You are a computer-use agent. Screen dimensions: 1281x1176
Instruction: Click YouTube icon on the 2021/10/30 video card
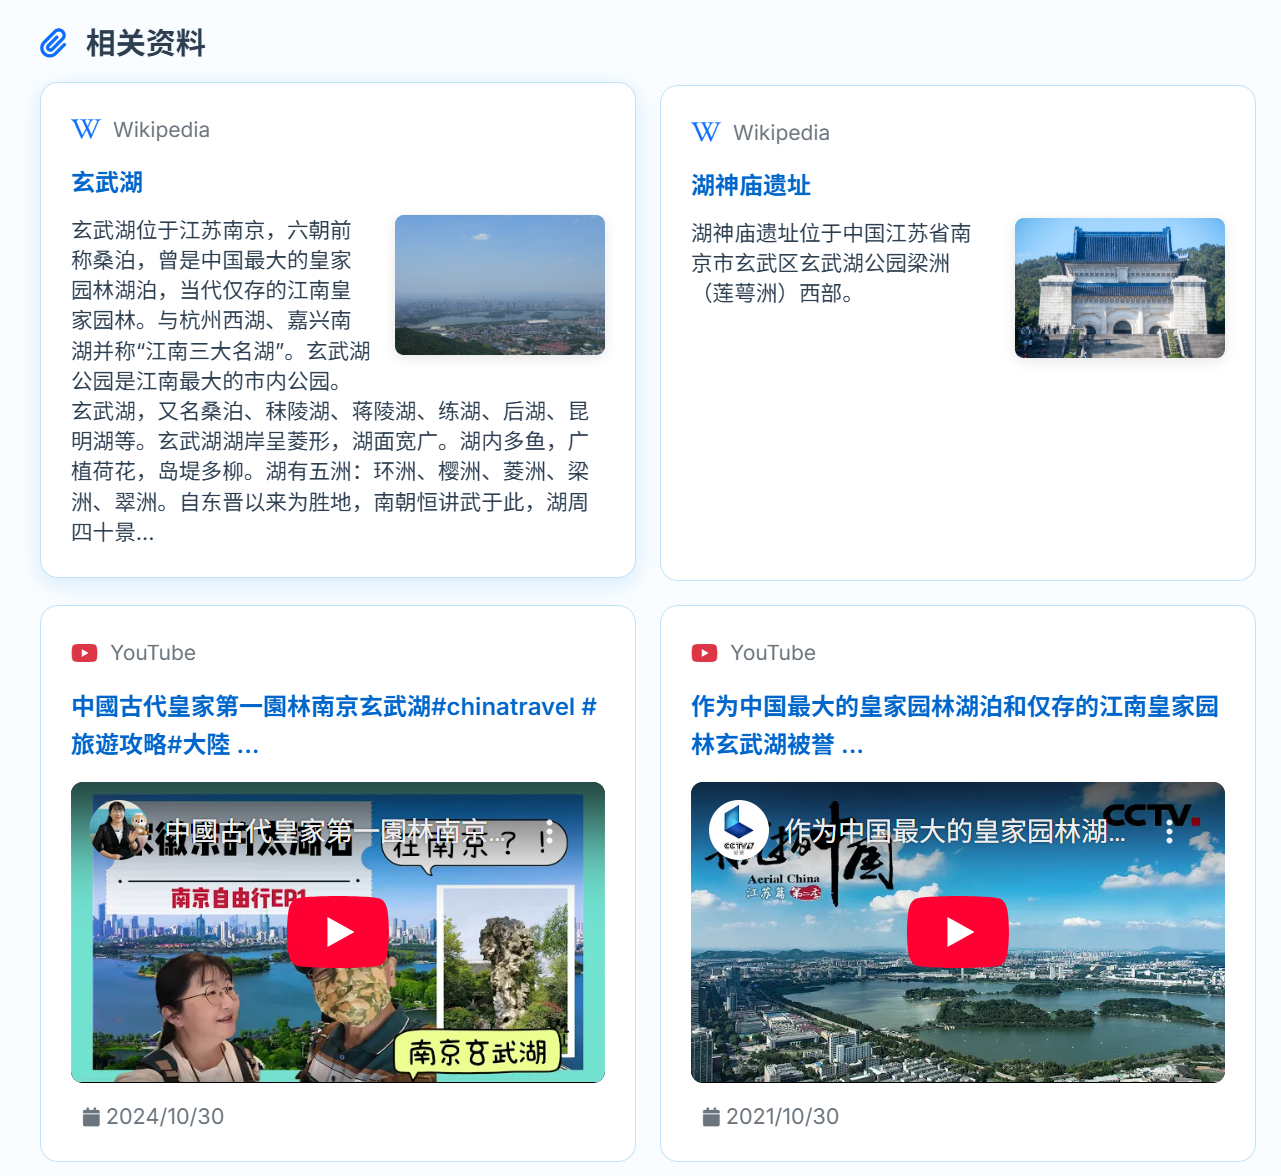coord(704,653)
